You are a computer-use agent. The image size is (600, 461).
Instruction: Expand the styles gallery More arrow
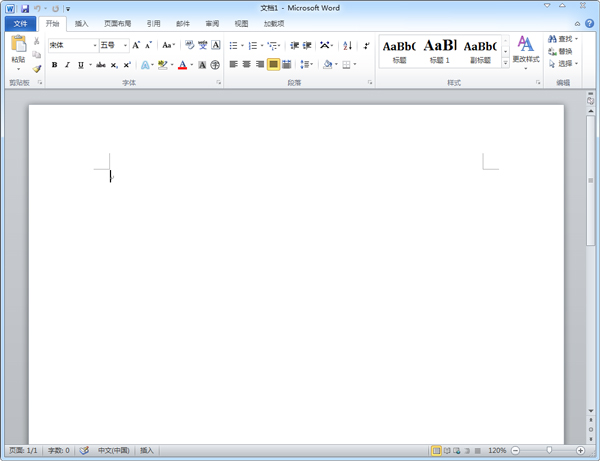(x=505, y=63)
